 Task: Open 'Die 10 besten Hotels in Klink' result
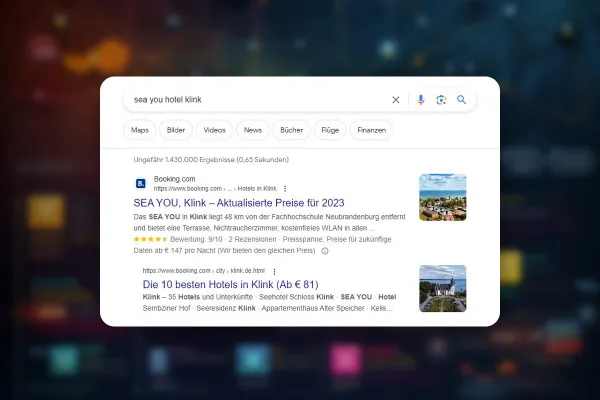(x=230, y=284)
